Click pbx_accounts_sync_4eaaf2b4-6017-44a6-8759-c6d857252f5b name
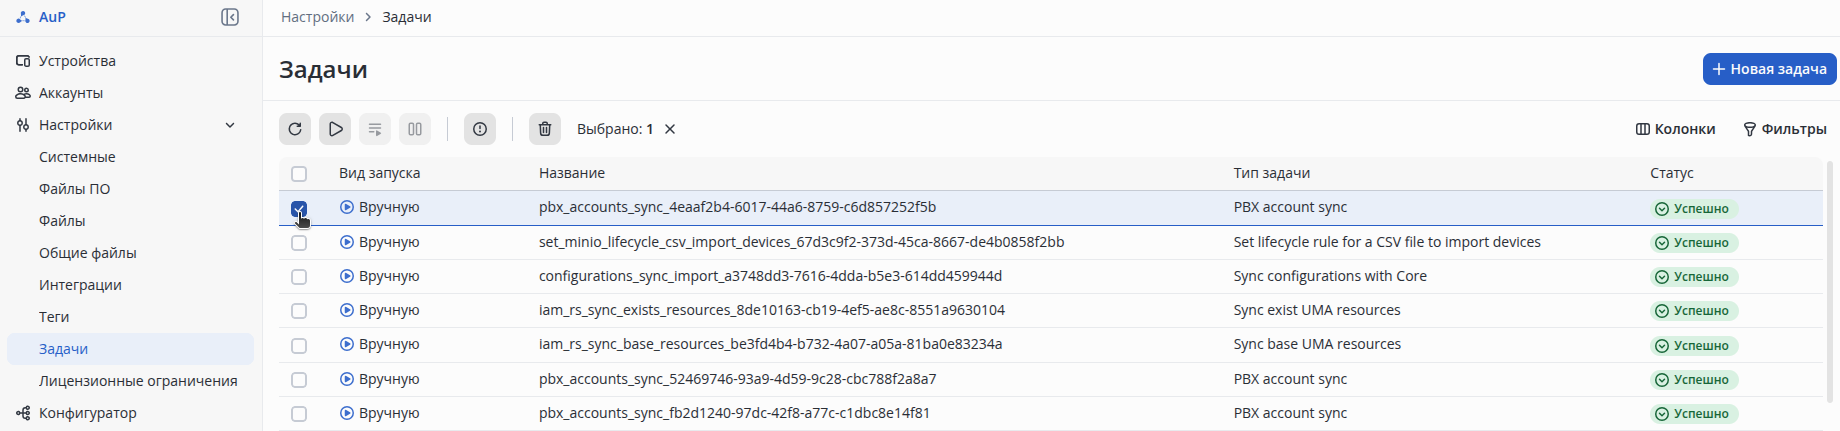The image size is (1840, 431). tap(737, 207)
